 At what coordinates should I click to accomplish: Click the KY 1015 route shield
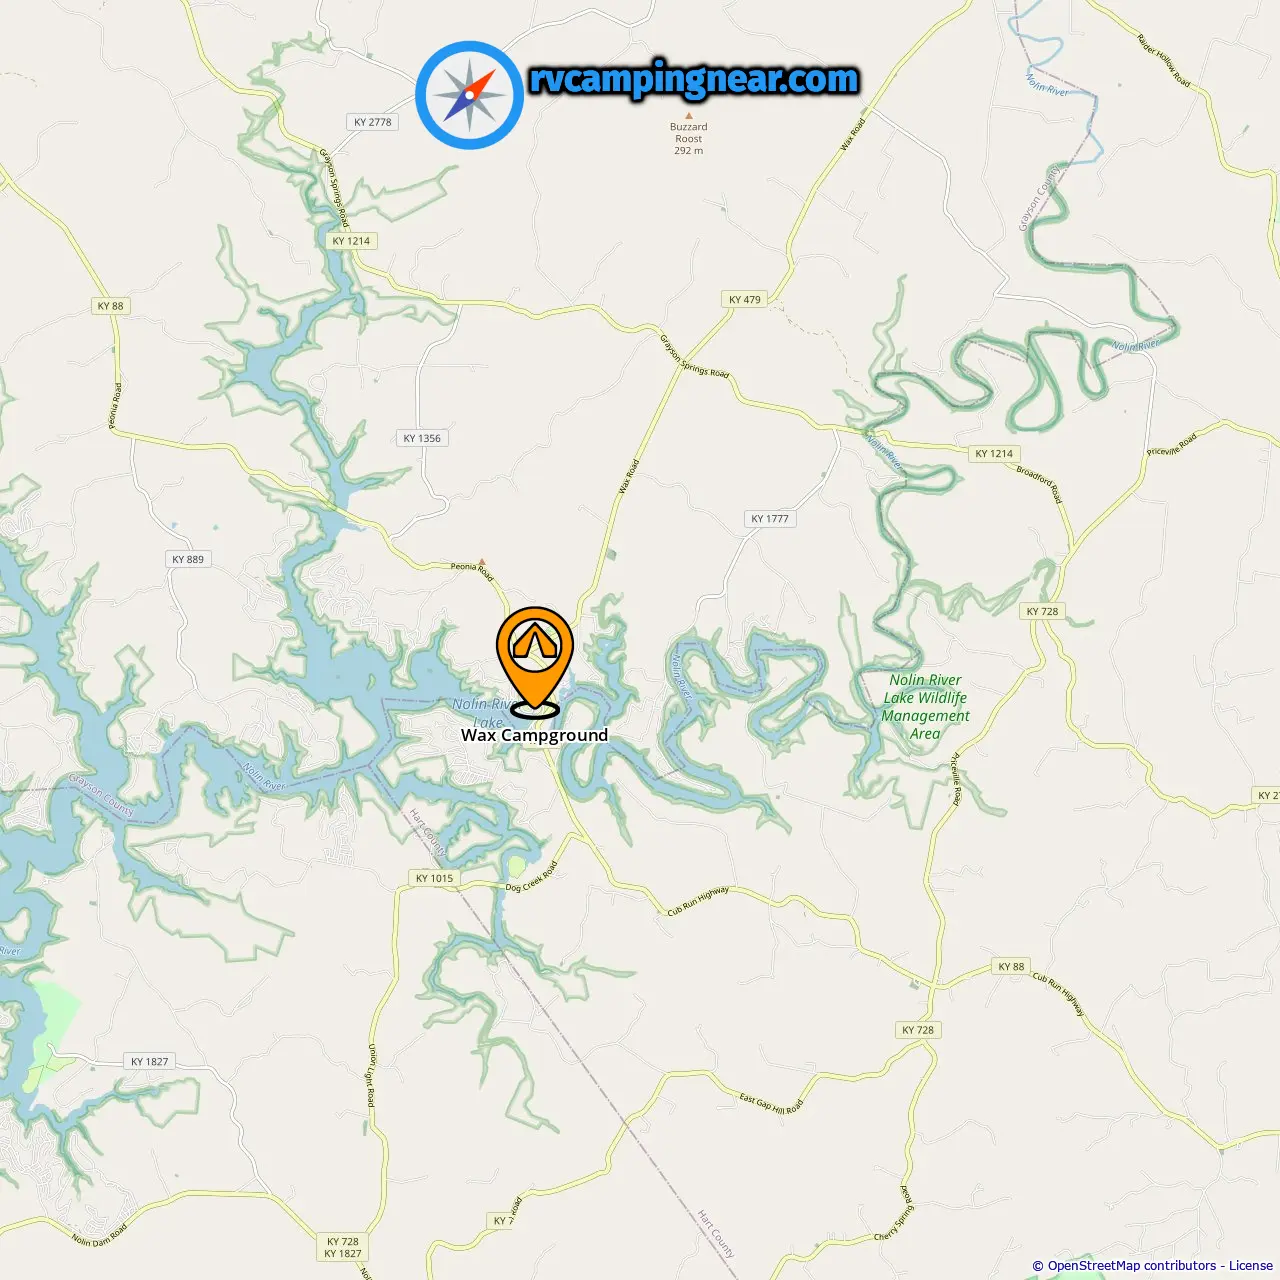pos(434,878)
